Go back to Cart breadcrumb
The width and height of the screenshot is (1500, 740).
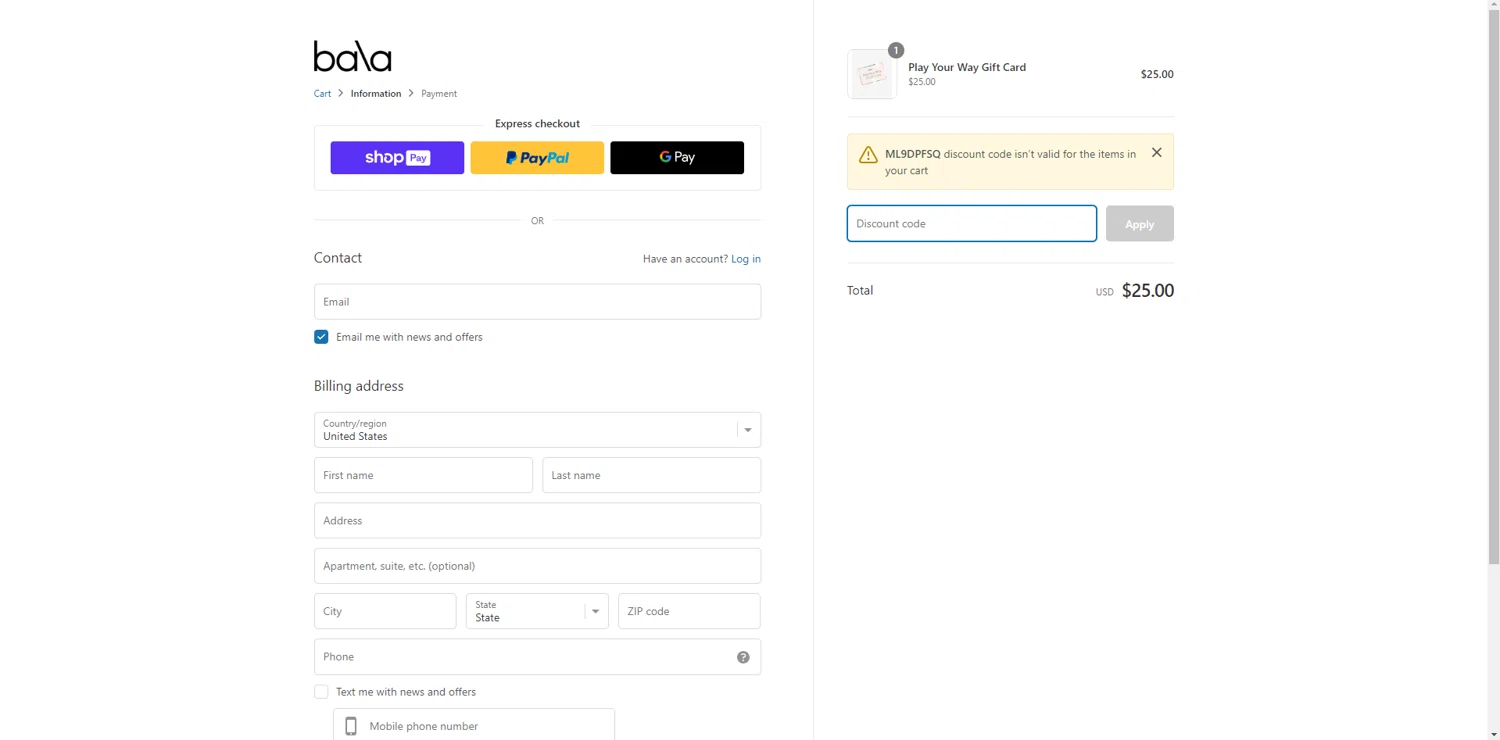click(x=322, y=94)
